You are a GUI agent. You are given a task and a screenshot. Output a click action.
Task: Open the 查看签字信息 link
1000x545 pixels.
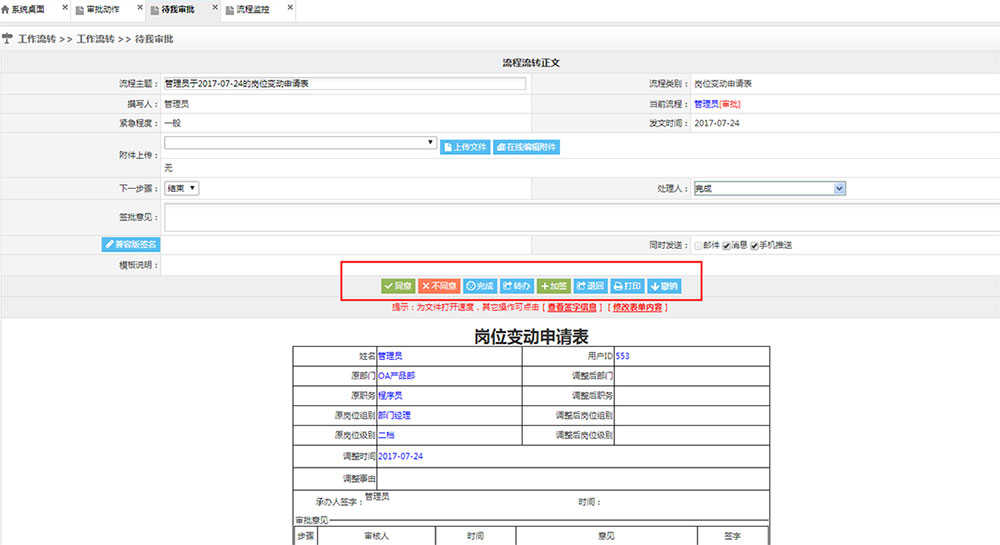(572, 307)
